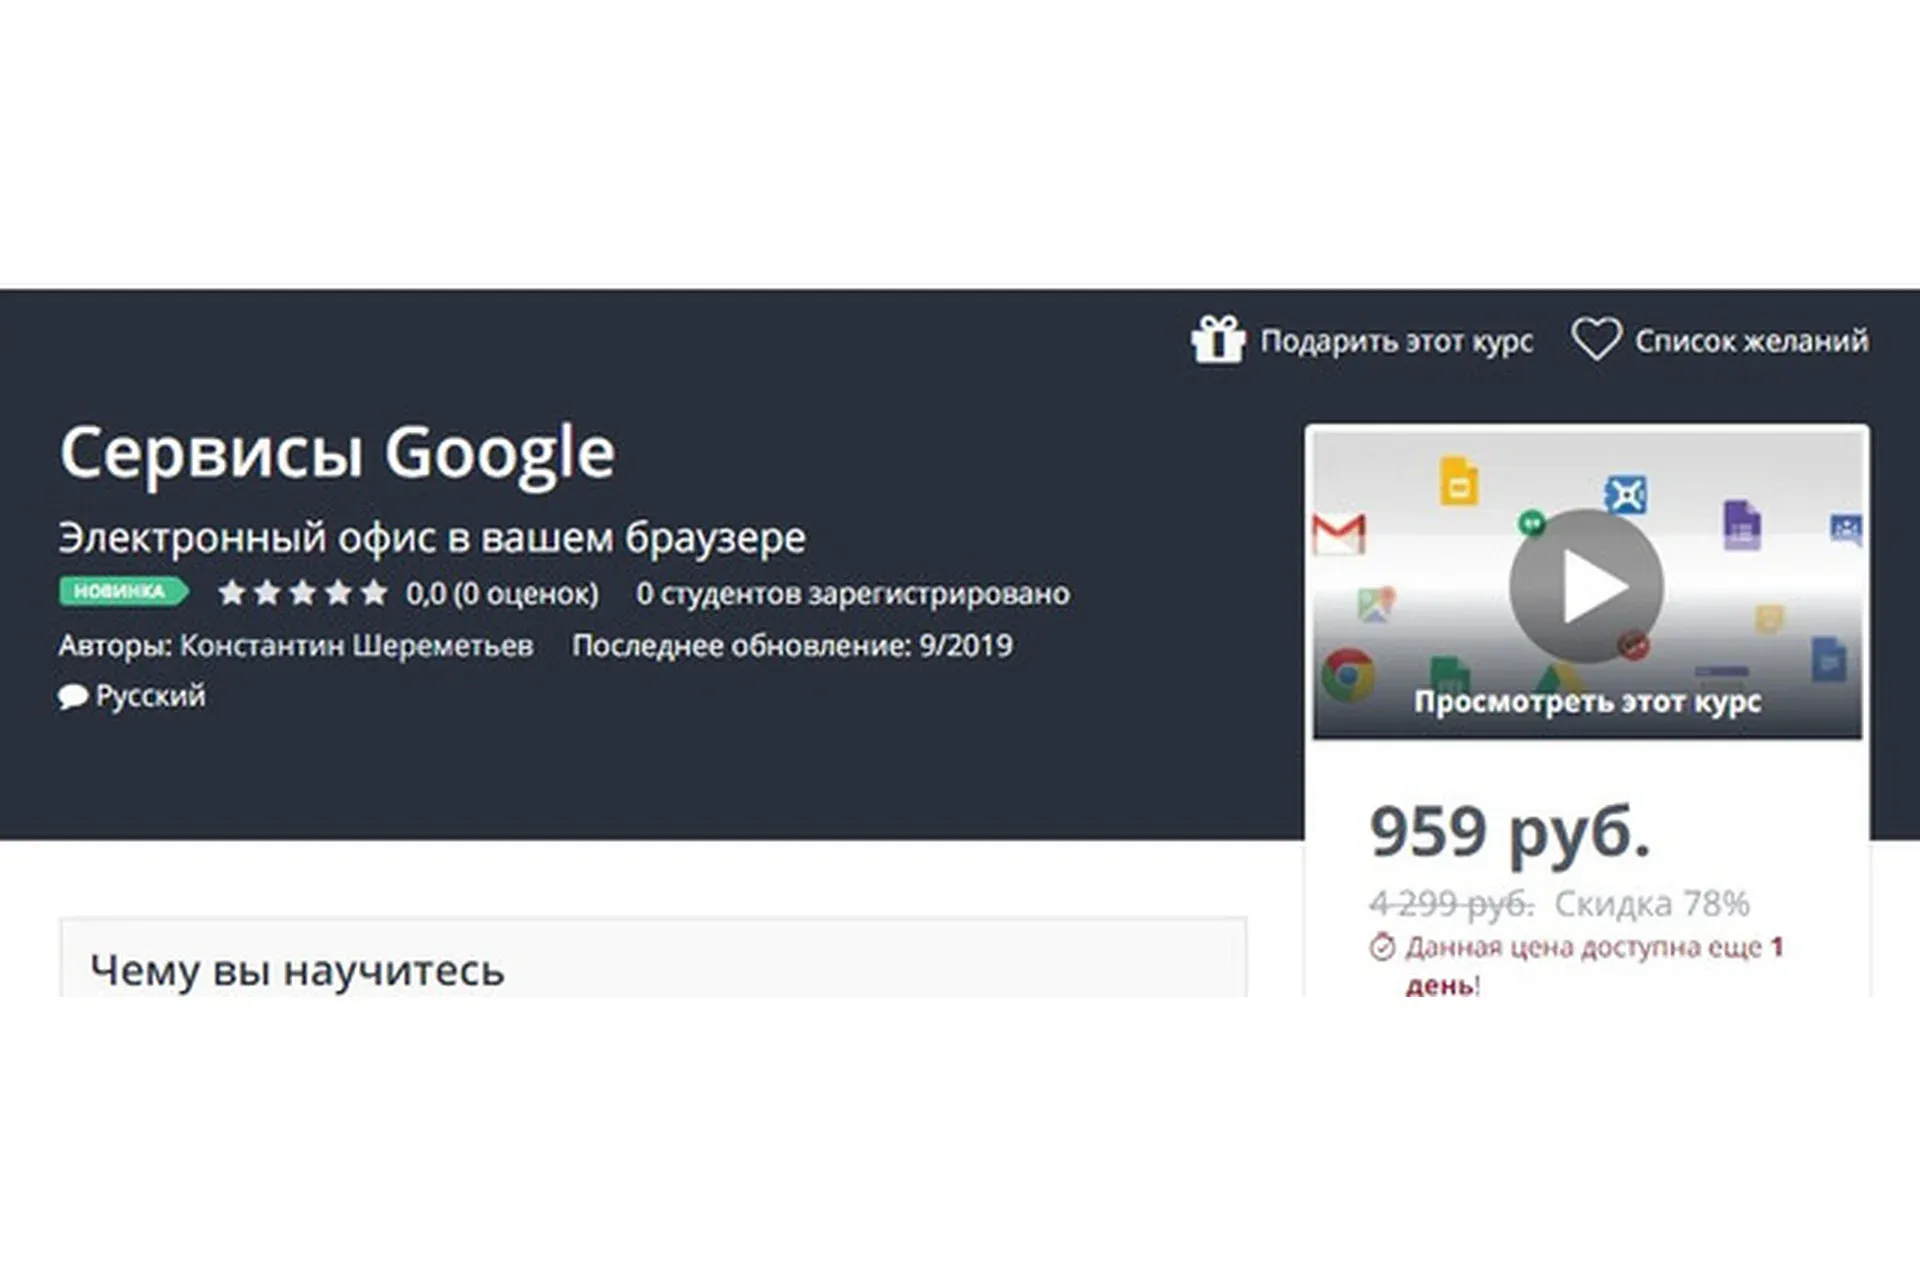Viewport: 1920px width, 1280px height.
Task: Click the price '959 руб.'
Action: click(1509, 832)
